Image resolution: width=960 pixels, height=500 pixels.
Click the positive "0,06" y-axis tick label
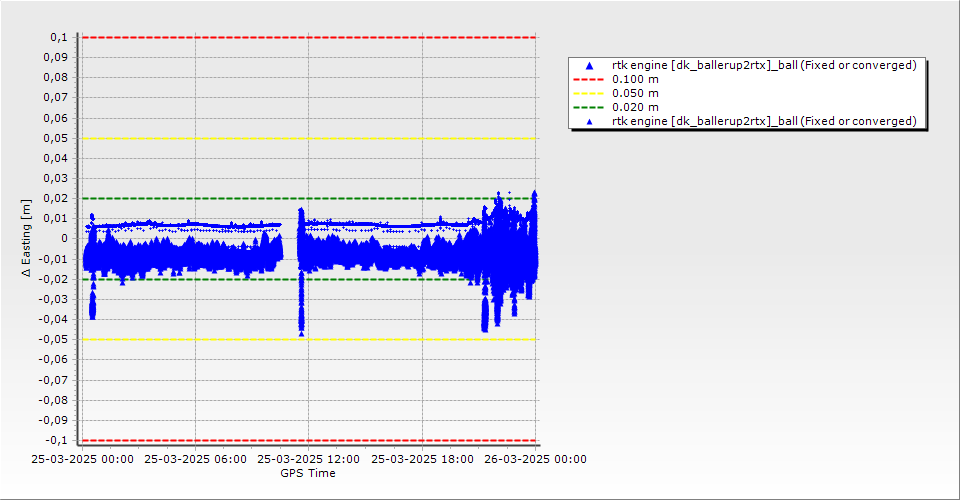56,118
